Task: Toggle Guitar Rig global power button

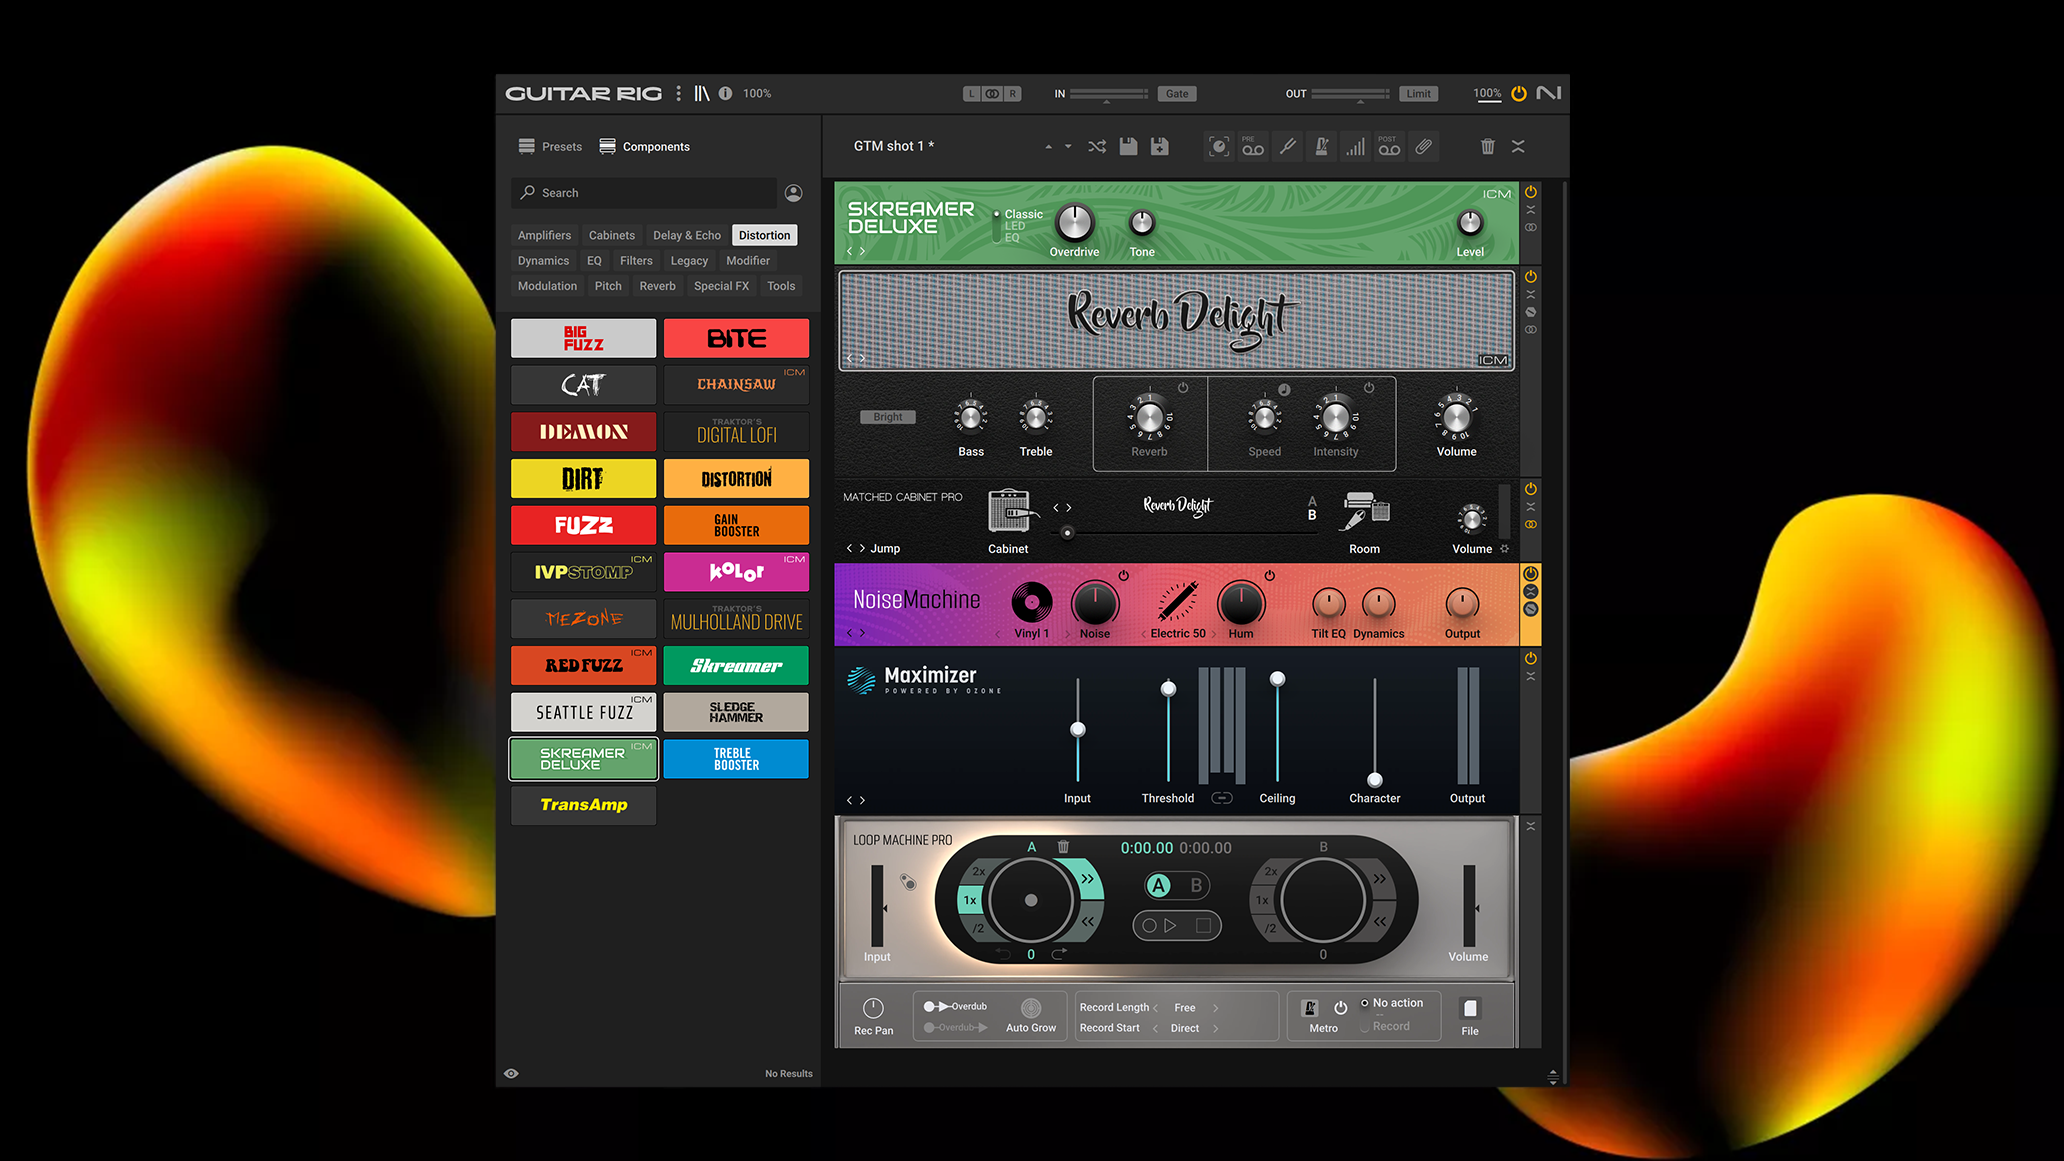Action: pyautogui.click(x=1519, y=93)
